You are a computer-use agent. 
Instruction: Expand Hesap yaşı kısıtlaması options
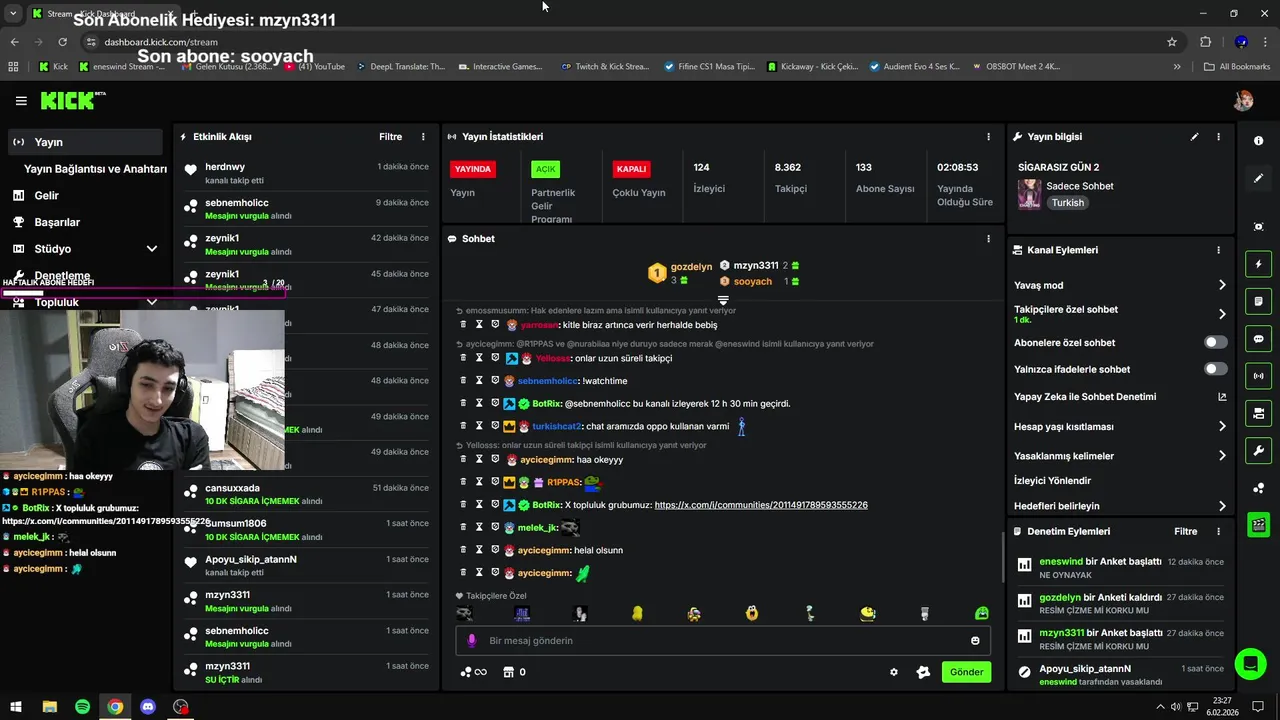(1222, 427)
